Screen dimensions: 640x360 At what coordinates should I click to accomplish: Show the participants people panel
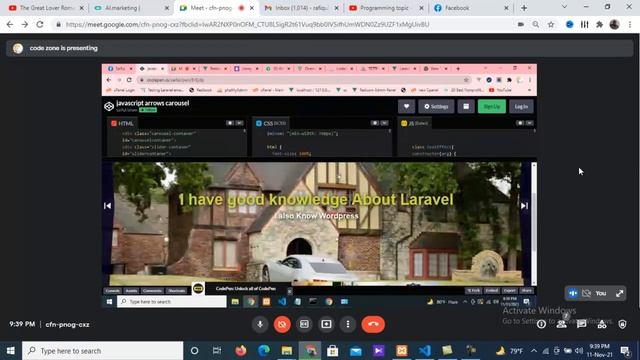[x=562, y=324]
